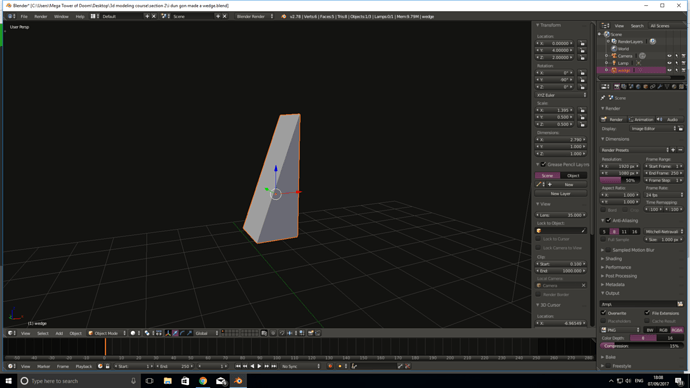Open the 3D view Select menu
Image resolution: width=690 pixels, height=388 pixels.
pos(43,333)
